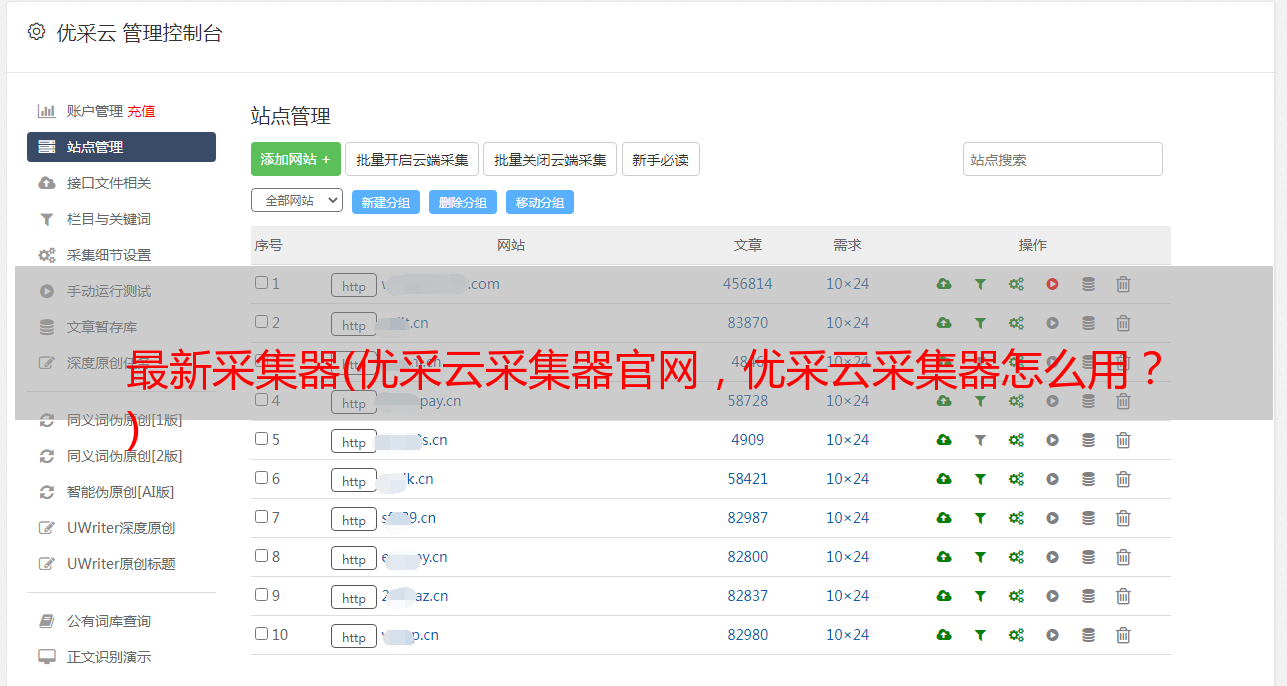Open article count 82987 link
The width and height of the screenshot is (1287, 686).
click(748, 518)
